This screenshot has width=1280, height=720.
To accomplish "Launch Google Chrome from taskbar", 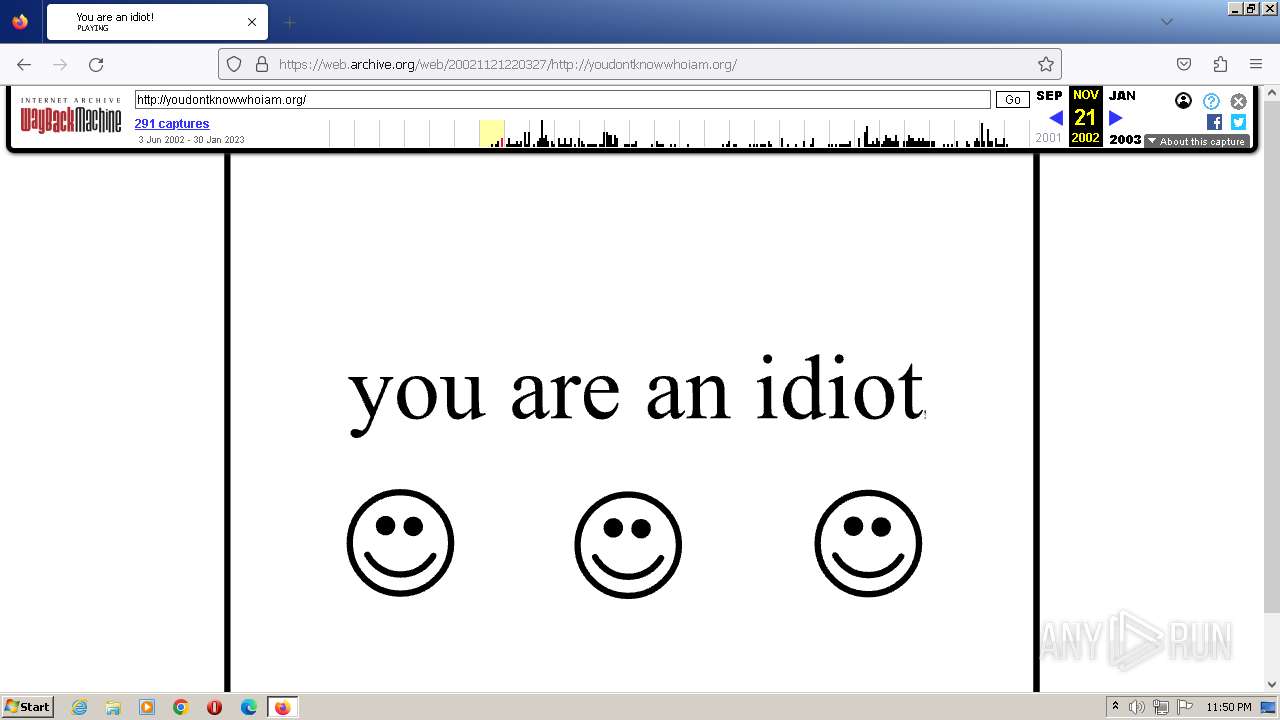I will point(181,707).
